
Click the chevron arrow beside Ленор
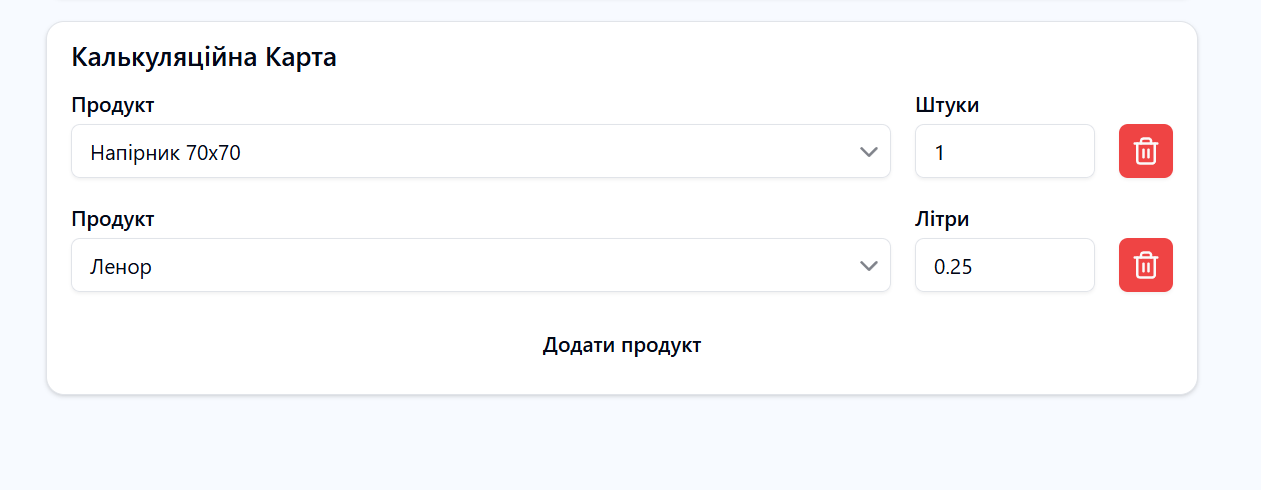coord(869,266)
